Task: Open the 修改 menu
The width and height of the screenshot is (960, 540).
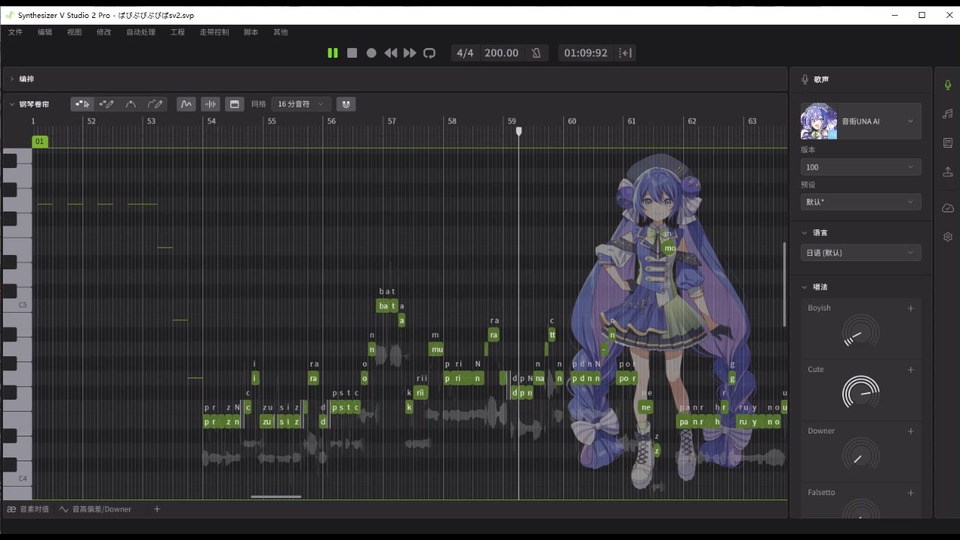Action: (x=103, y=32)
